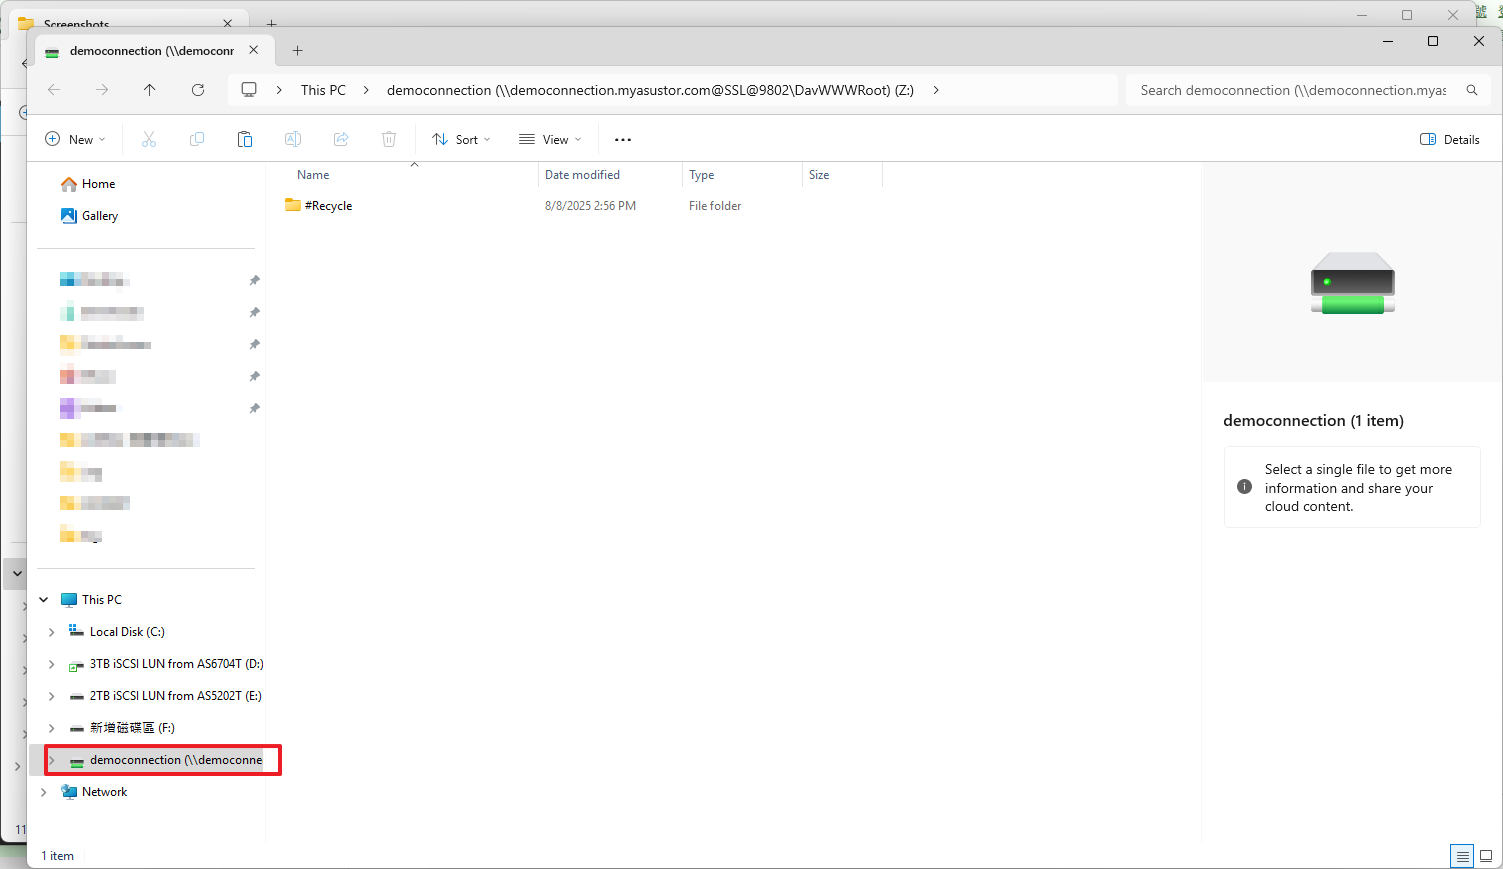Add a new tab with plus button
1503x869 pixels.
[x=297, y=50]
